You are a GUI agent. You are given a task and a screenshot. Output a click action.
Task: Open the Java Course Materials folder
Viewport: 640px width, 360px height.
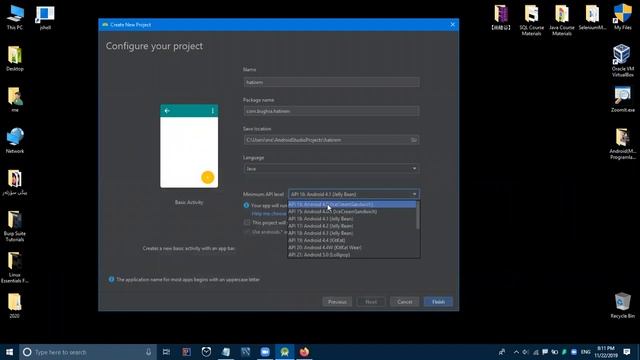pyautogui.click(x=562, y=20)
